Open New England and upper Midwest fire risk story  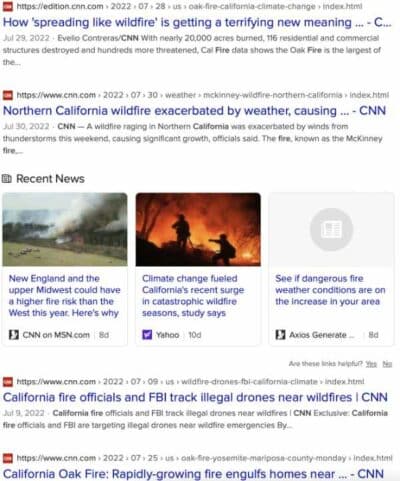click(x=64, y=296)
